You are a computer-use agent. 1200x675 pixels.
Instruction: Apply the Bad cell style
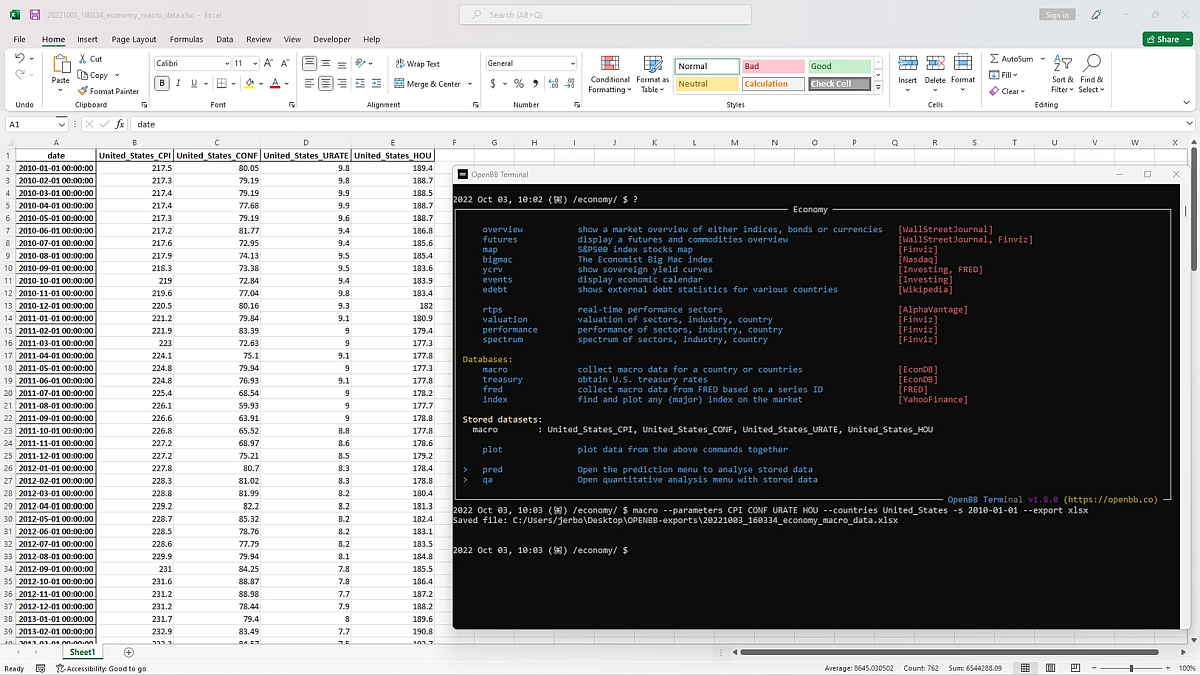coord(773,66)
